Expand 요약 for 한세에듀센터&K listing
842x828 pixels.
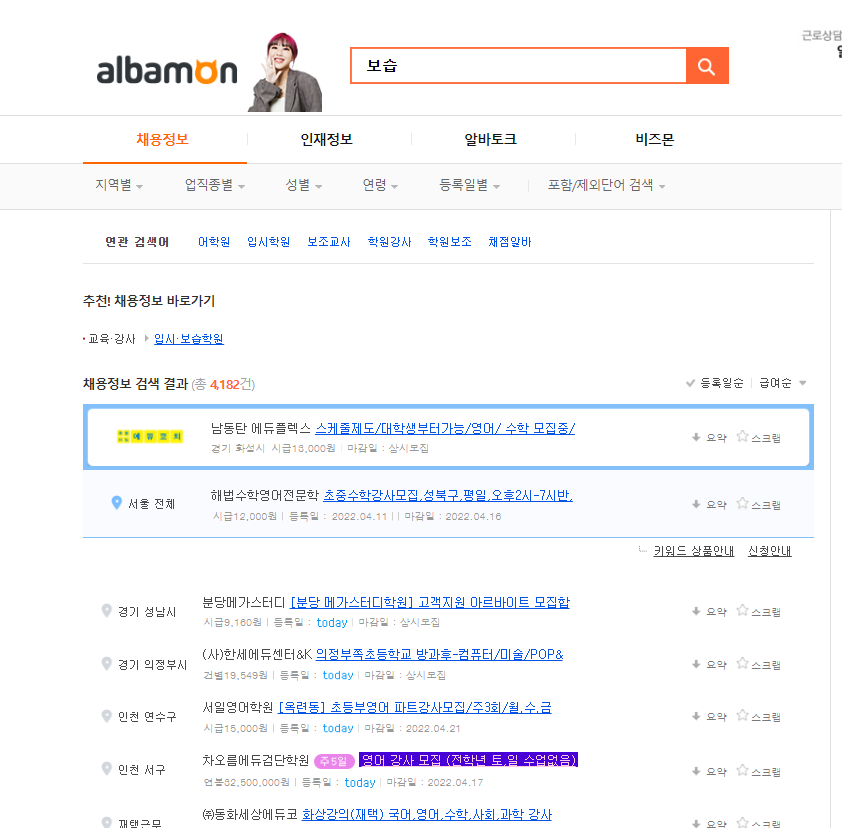click(x=709, y=665)
